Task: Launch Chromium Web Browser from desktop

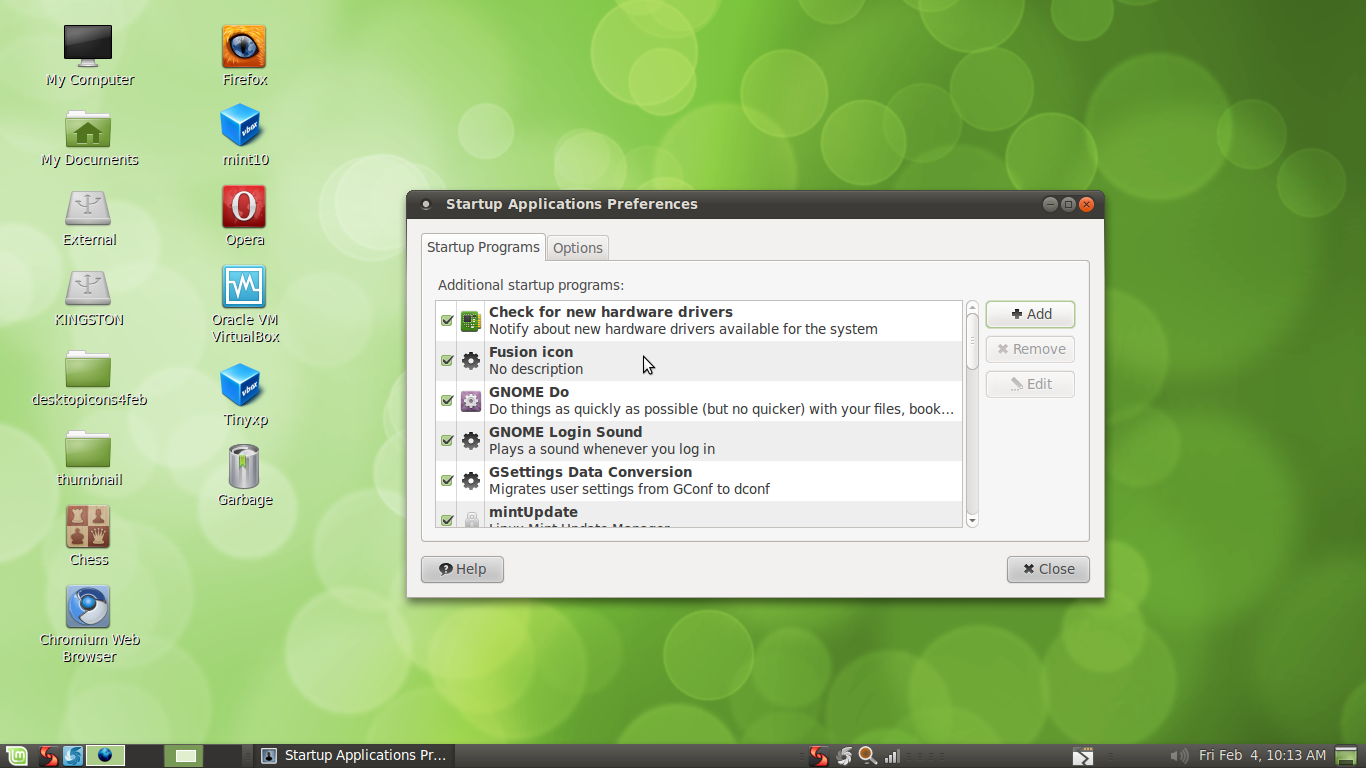Action: tap(88, 607)
